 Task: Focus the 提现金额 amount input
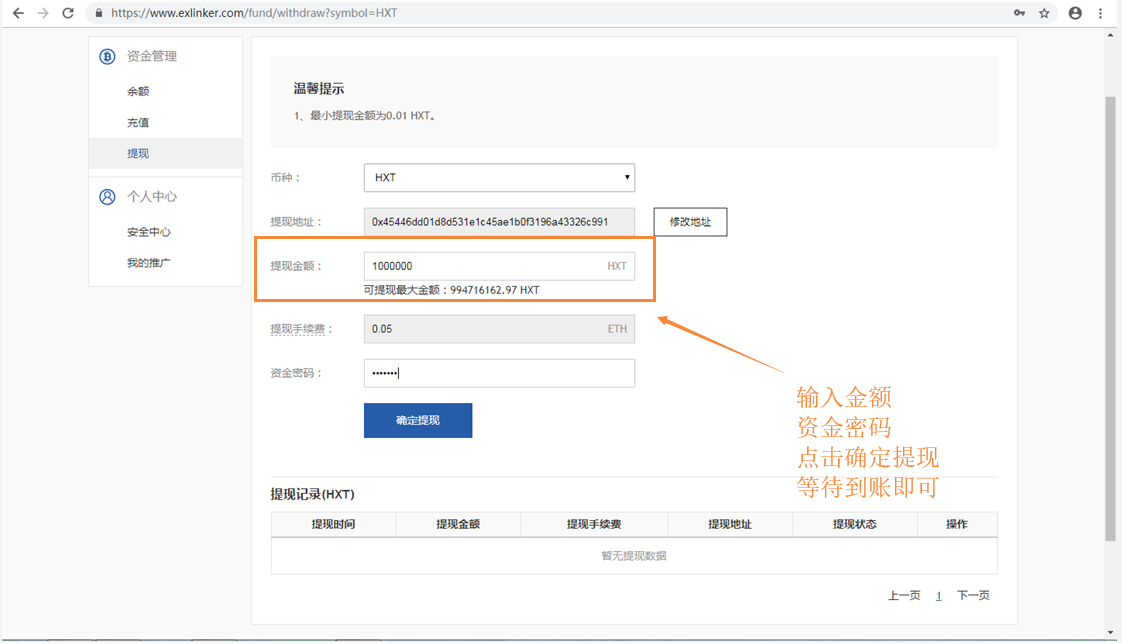pyautogui.click(x=499, y=266)
